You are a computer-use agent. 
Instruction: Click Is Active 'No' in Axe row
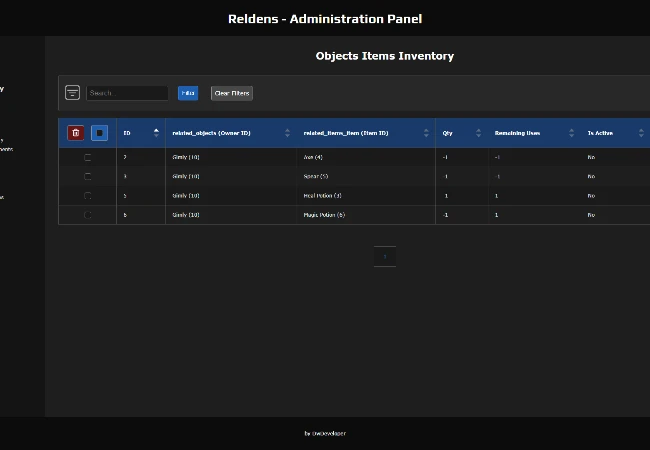591,157
